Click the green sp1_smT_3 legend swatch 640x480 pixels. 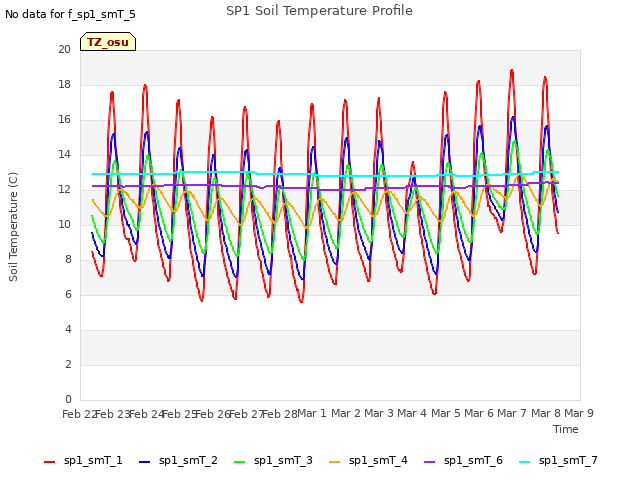click(240, 462)
